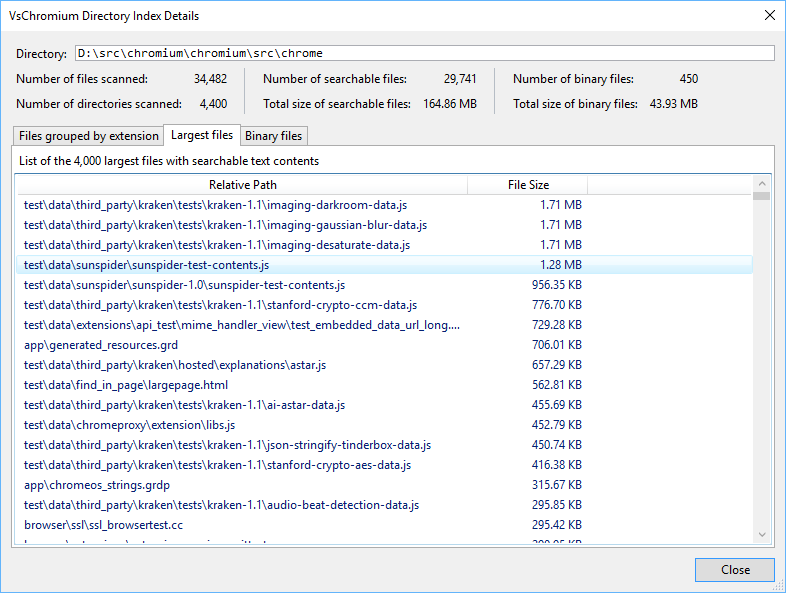The image size is (786, 593).
Task: Click the 956.35 KB file size cell
Action: (x=556, y=285)
